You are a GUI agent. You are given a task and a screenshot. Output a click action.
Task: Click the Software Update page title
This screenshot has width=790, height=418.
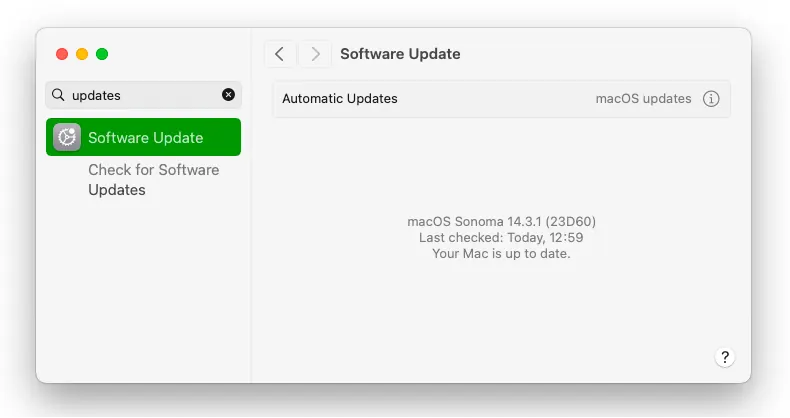click(x=400, y=54)
